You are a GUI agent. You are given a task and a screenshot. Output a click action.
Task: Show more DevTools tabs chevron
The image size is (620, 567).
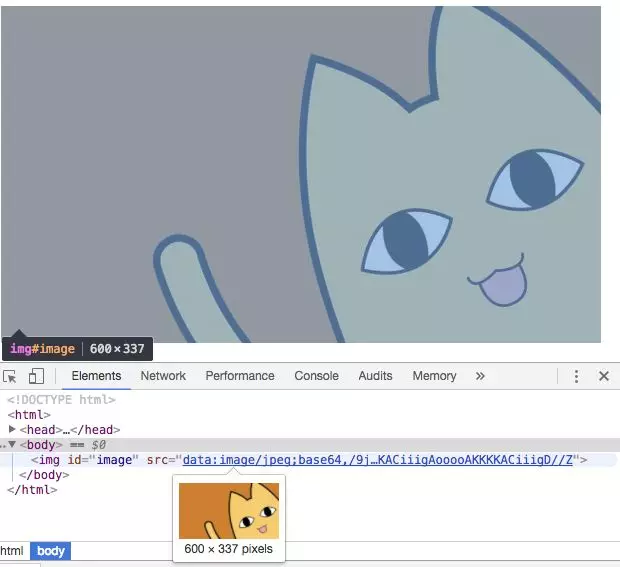[x=480, y=376]
